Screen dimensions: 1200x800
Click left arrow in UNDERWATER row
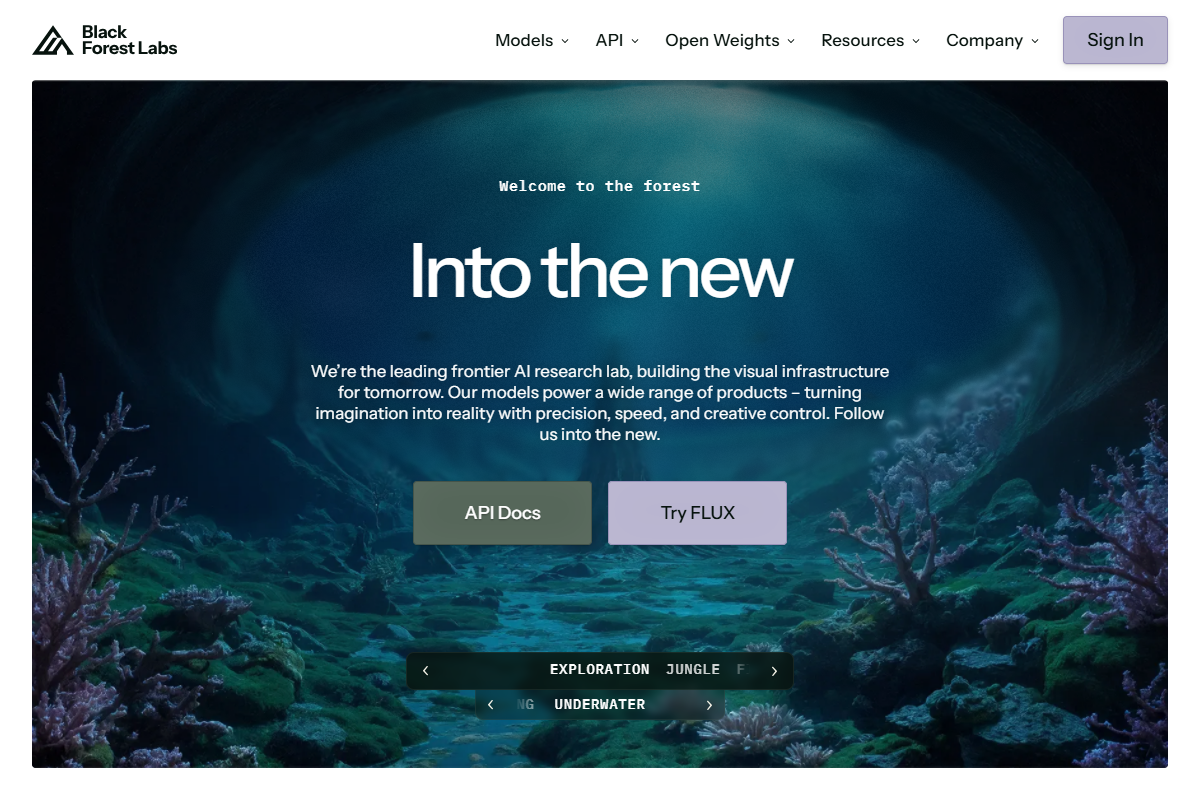(490, 705)
